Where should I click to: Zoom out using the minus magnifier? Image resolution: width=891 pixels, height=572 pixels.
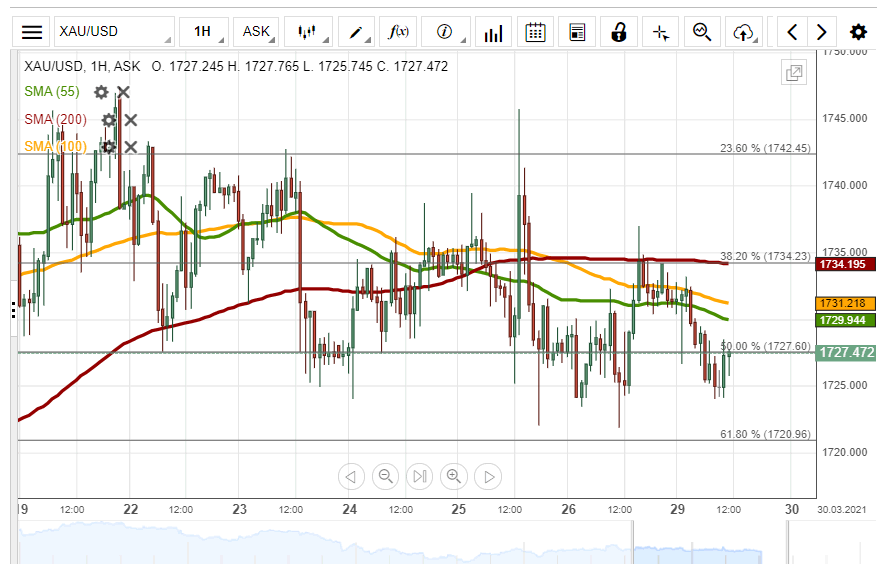(x=385, y=476)
